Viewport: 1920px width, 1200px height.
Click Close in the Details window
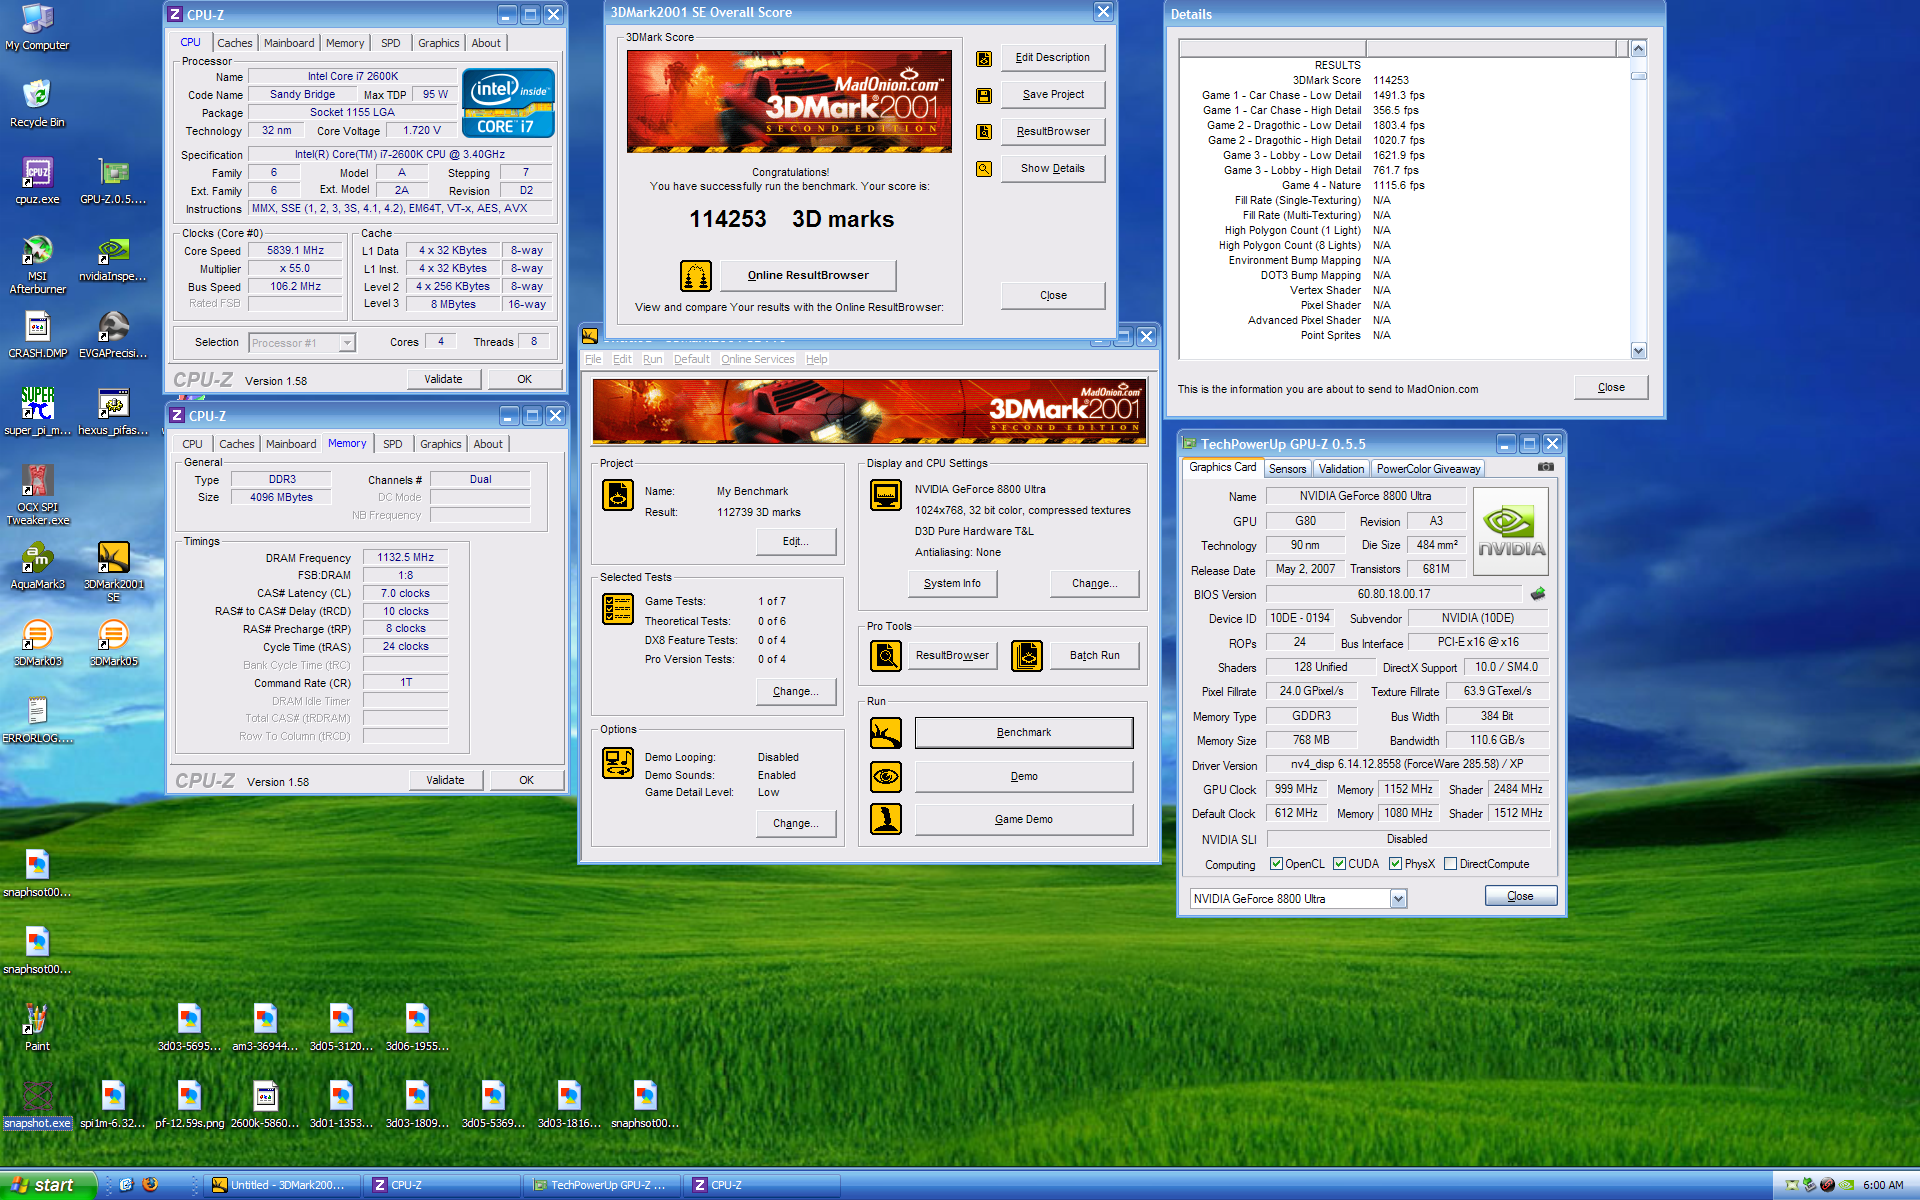pos(1611,388)
